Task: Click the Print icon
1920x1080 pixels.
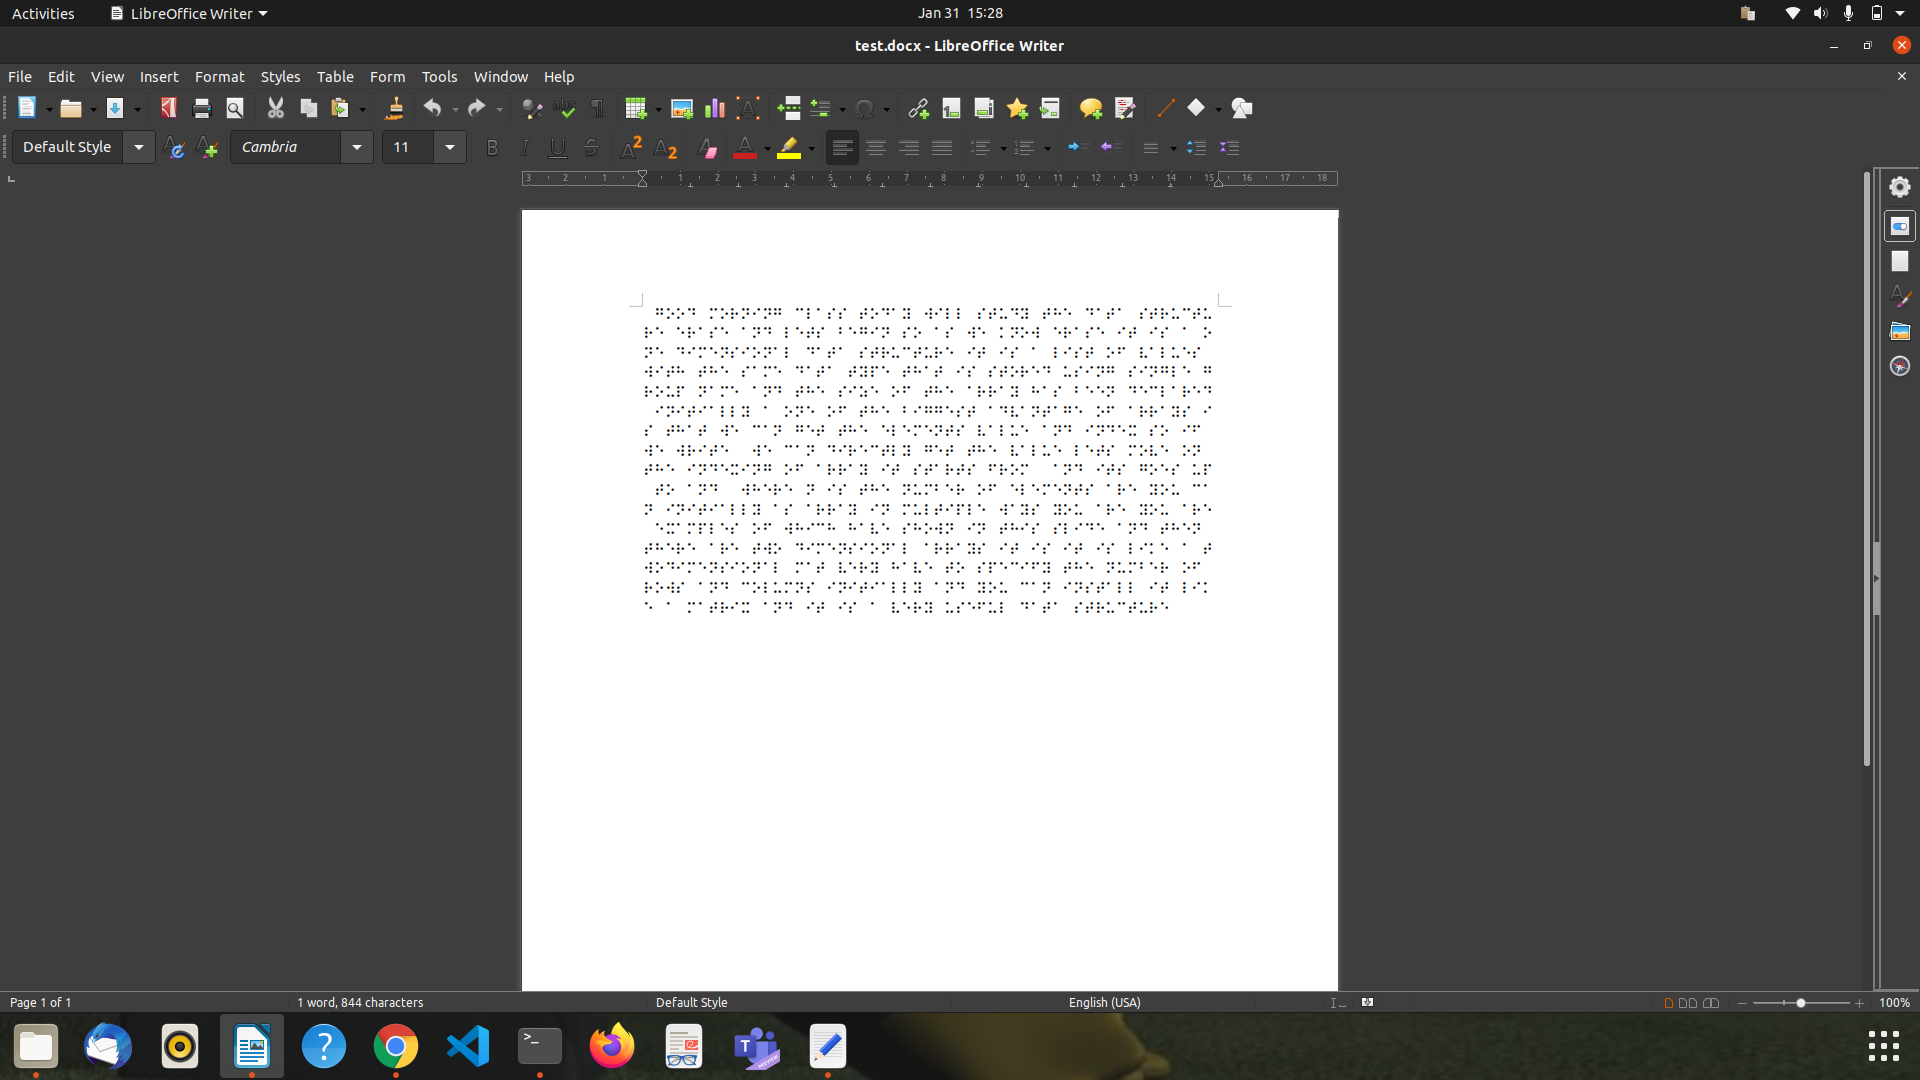Action: [x=201, y=108]
